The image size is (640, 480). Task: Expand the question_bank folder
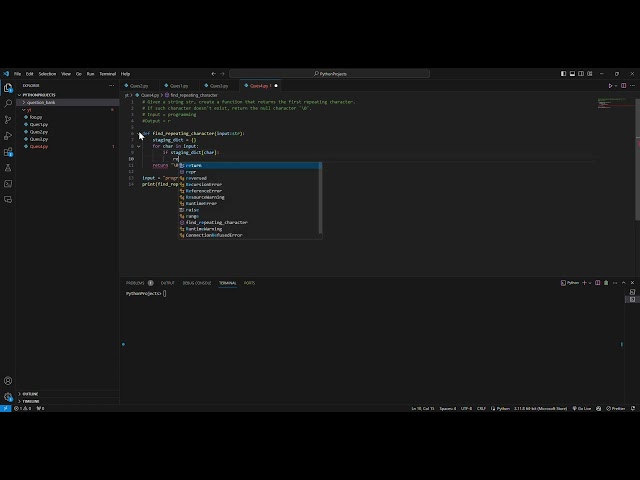pyautogui.click(x=68, y=102)
